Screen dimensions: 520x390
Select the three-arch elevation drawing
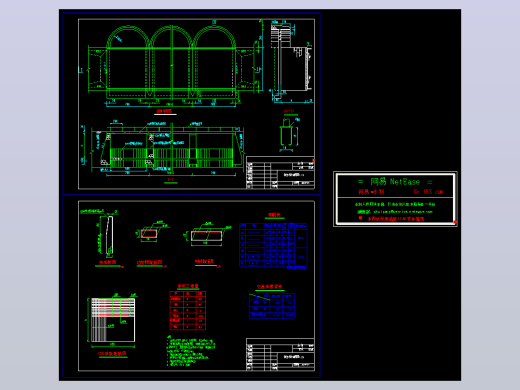coord(172,65)
